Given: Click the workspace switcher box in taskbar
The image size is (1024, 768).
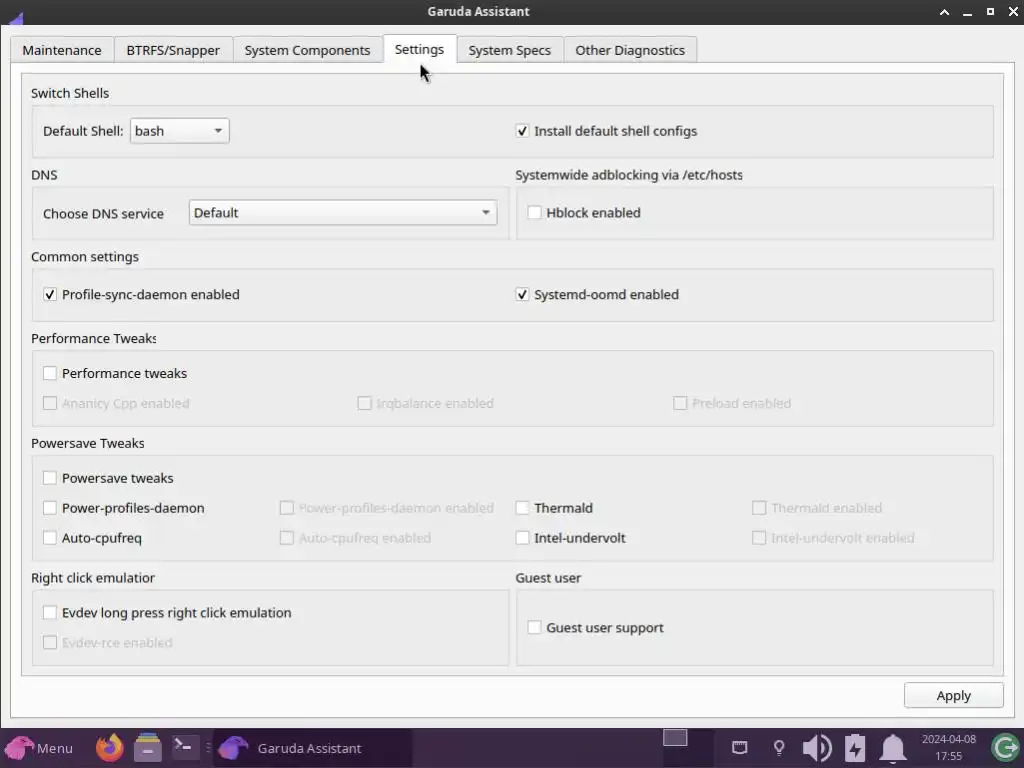Looking at the screenshot, I should click(675, 738).
